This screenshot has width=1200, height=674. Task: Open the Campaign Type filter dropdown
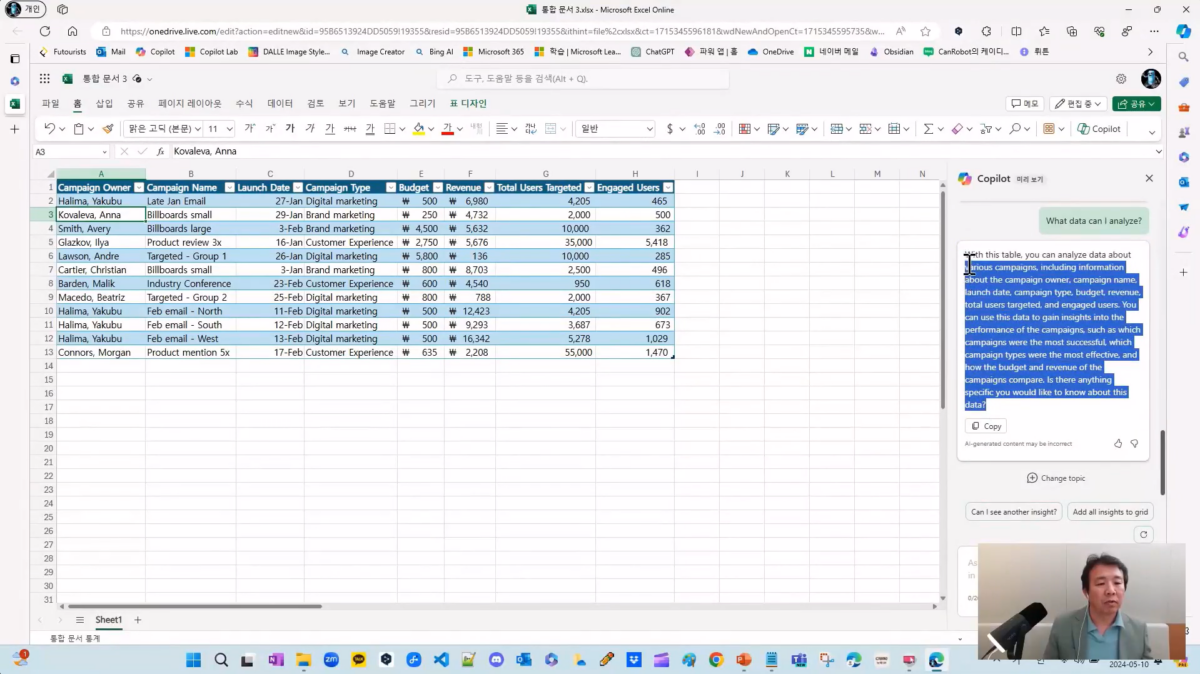pos(389,188)
